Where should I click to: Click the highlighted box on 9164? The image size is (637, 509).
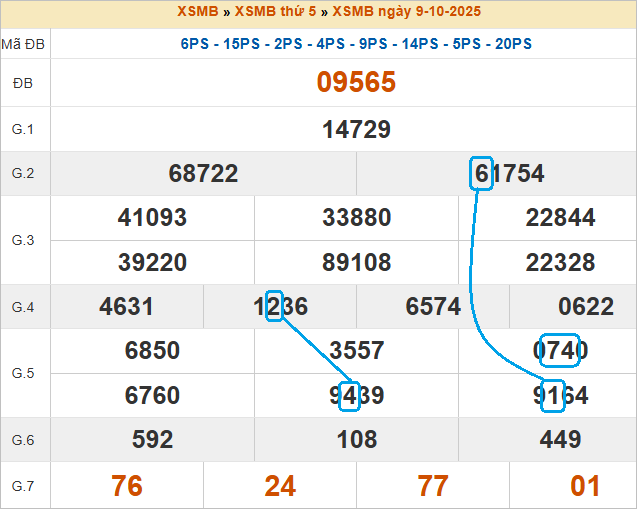pyautogui.click(x=553, y=396)
